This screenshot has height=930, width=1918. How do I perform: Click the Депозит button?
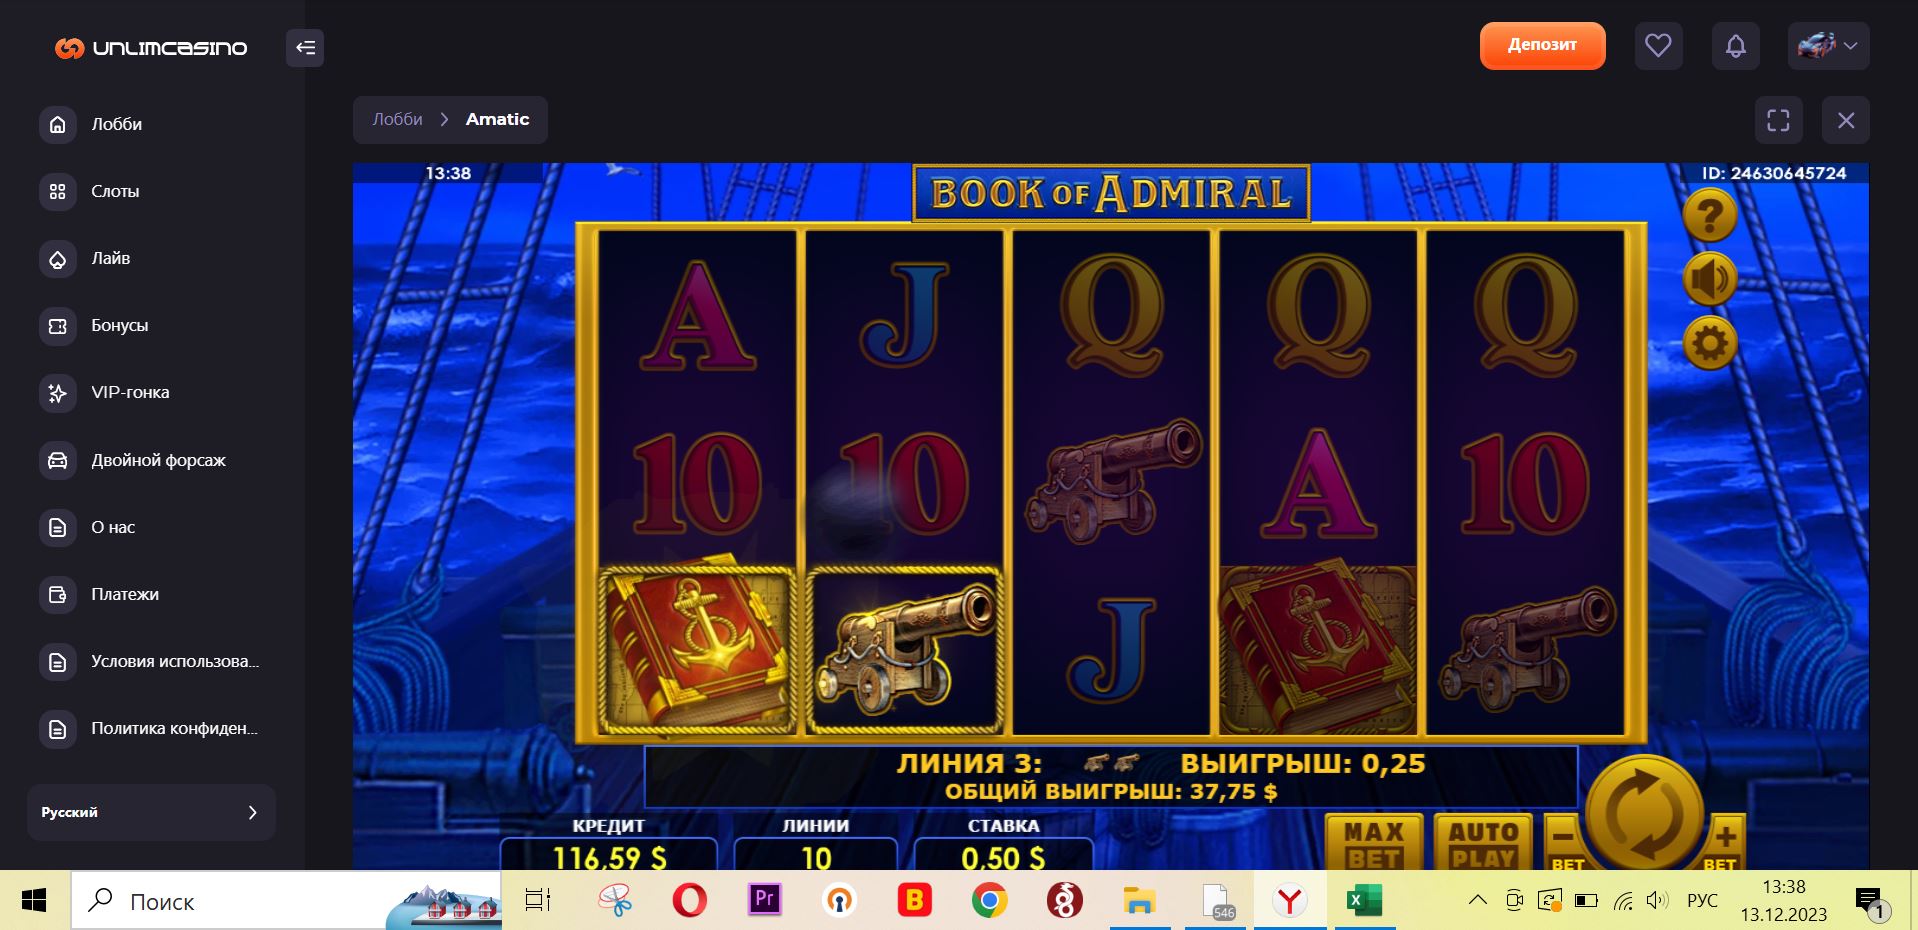(x=1542, y=45)
